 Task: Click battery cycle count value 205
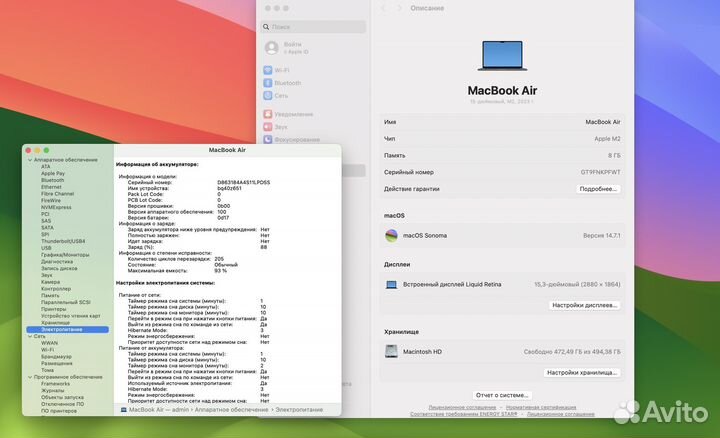(x=219, y=259)
